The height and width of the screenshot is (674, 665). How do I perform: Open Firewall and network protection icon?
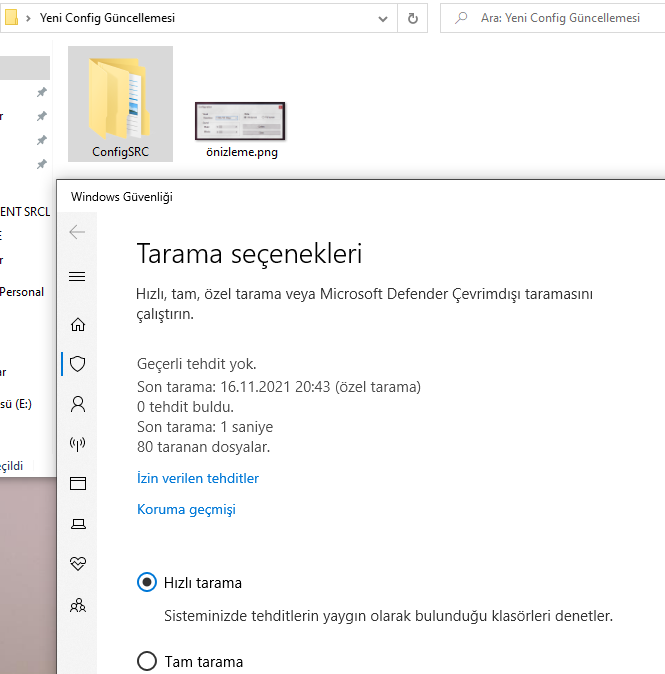point(78,444)
